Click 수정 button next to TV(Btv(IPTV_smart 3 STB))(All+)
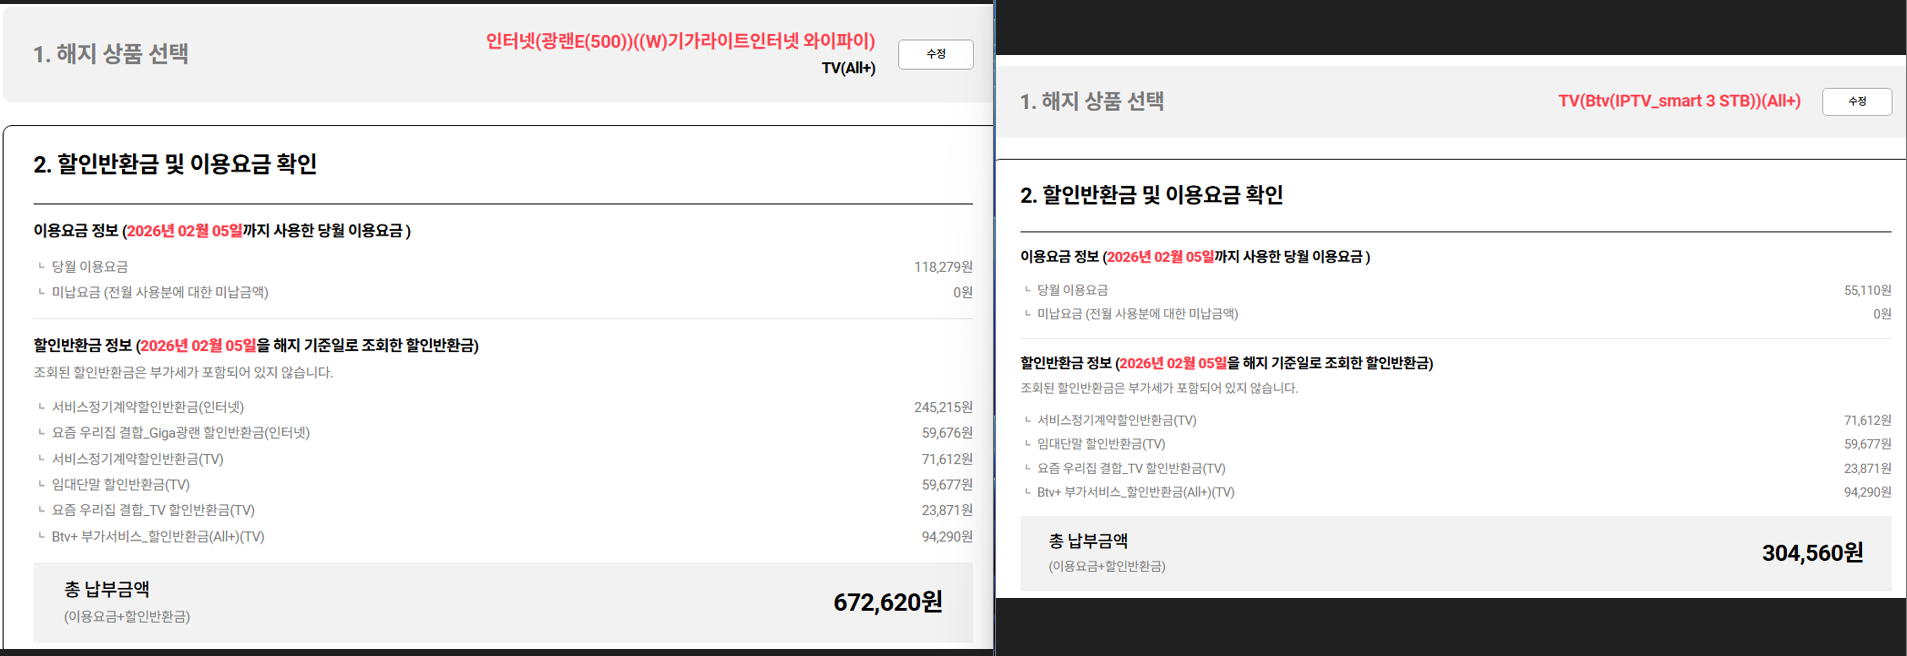 [x=1856, y=101]
